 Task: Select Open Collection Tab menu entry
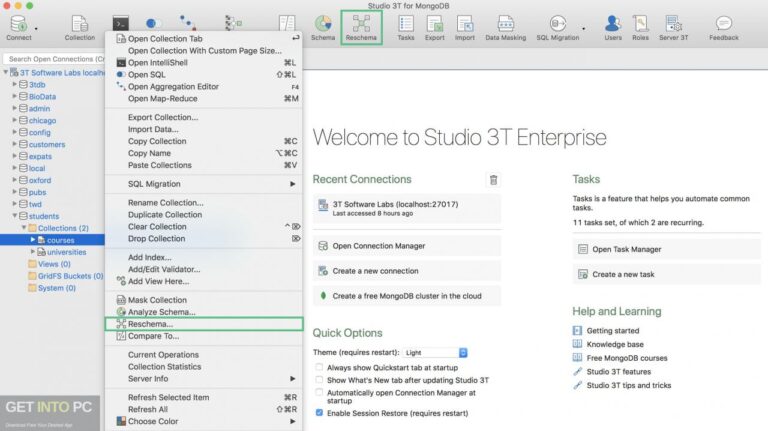[x=204, y=38]
